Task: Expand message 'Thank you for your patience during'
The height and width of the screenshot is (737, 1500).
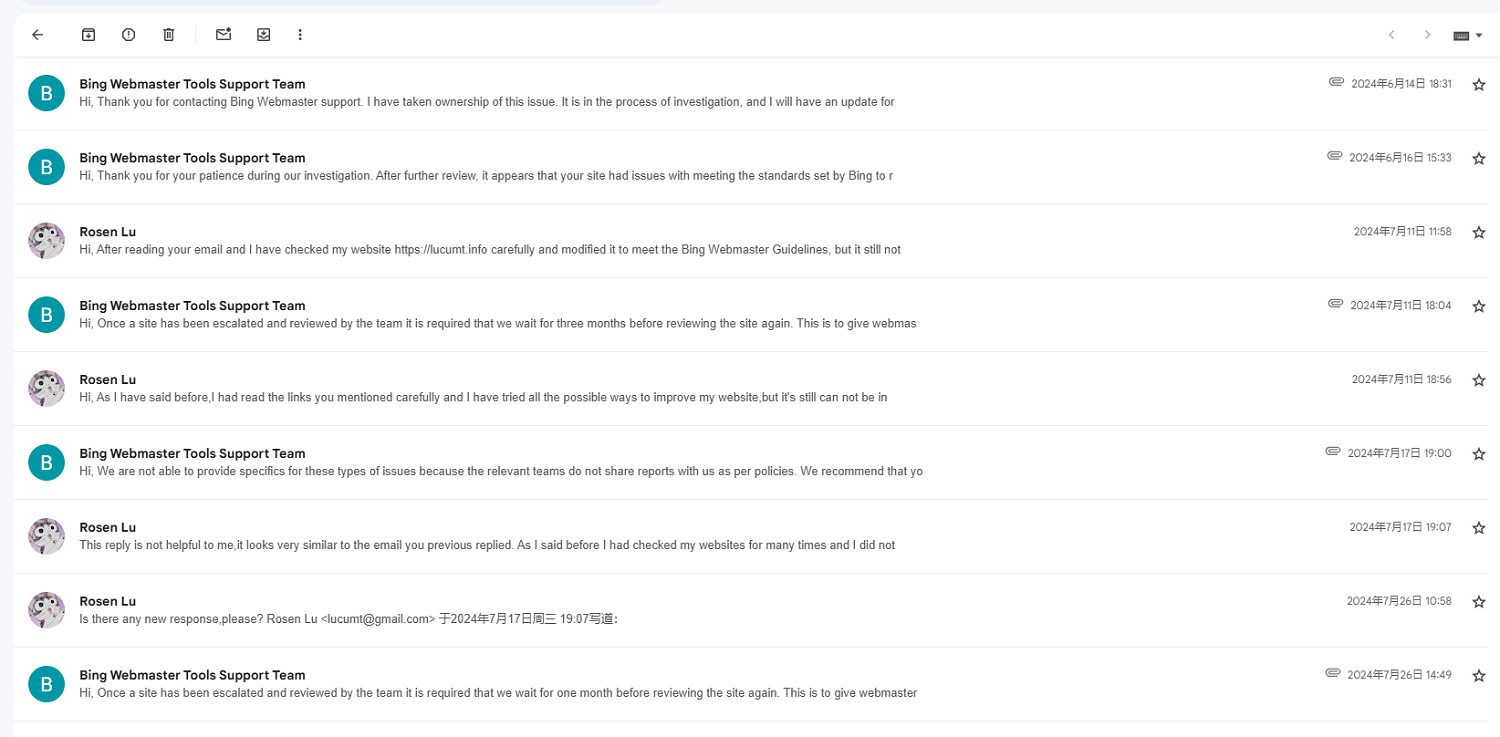Action: [x=750, y=167]
